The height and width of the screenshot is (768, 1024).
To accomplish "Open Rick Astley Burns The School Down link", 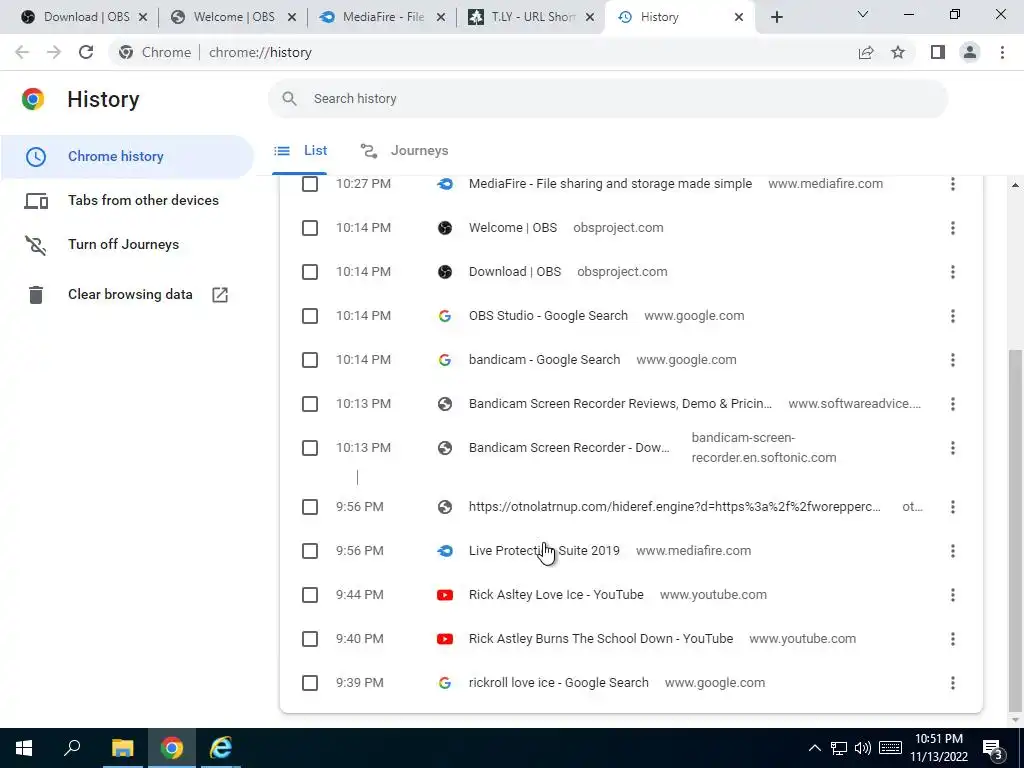I will click(x=601, y=639).
